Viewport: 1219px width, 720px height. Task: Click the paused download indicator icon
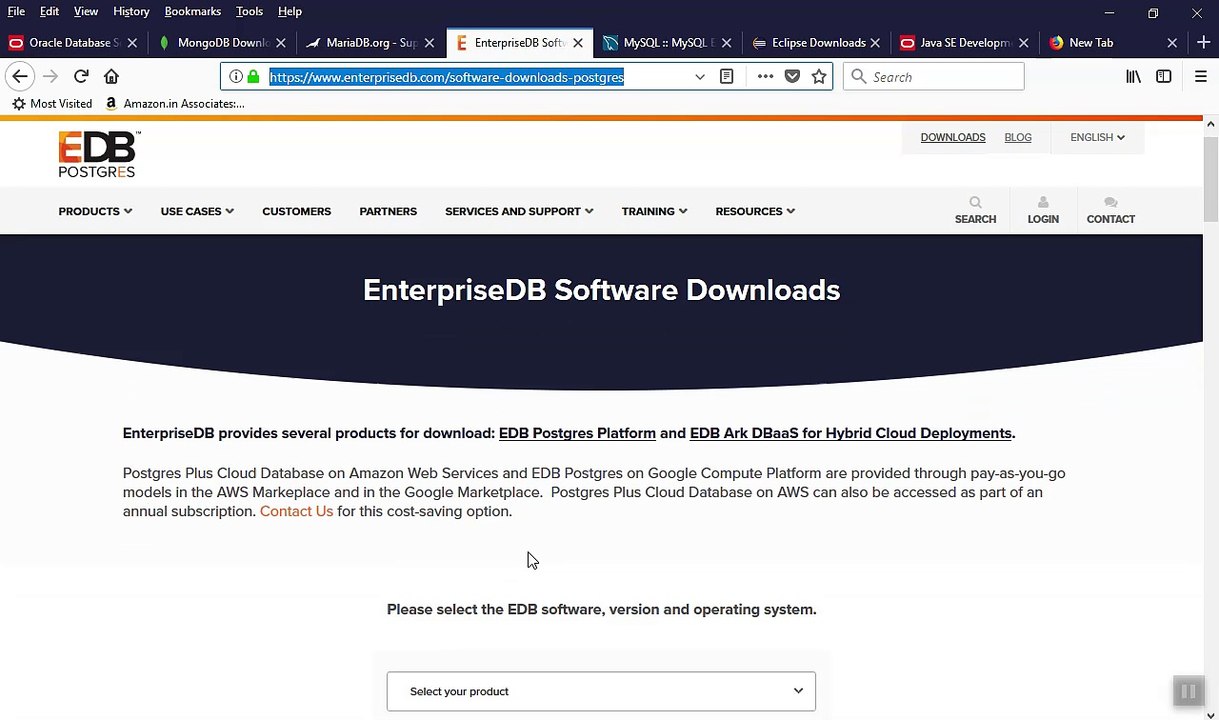click(1188, 691)
